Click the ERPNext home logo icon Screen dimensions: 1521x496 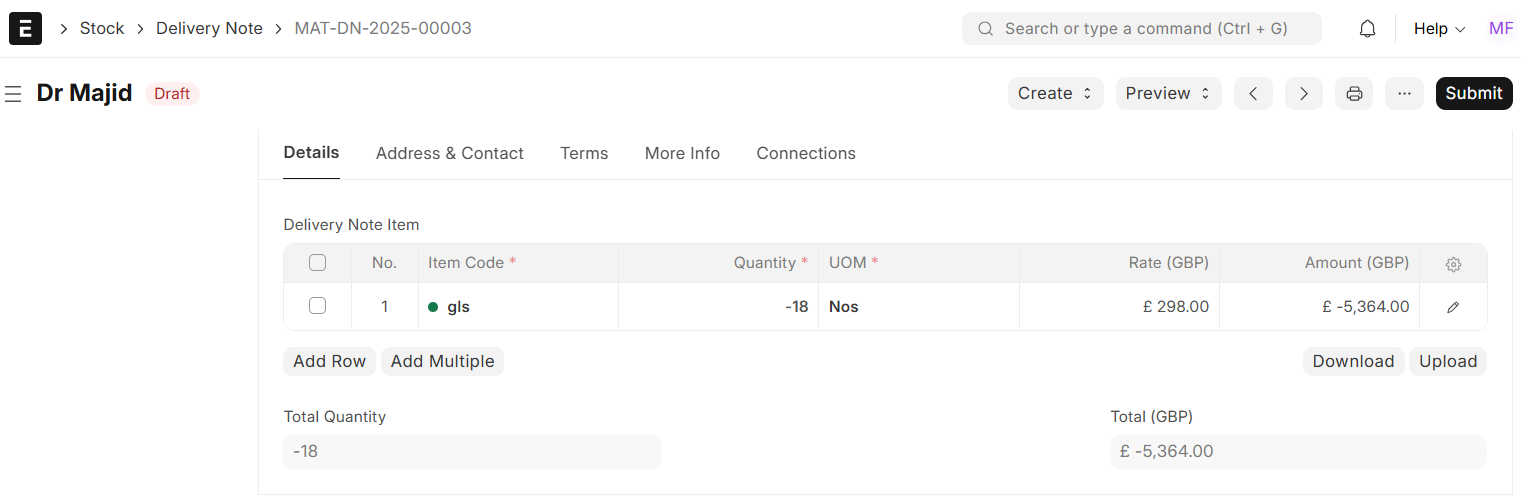tap(25, 28)
